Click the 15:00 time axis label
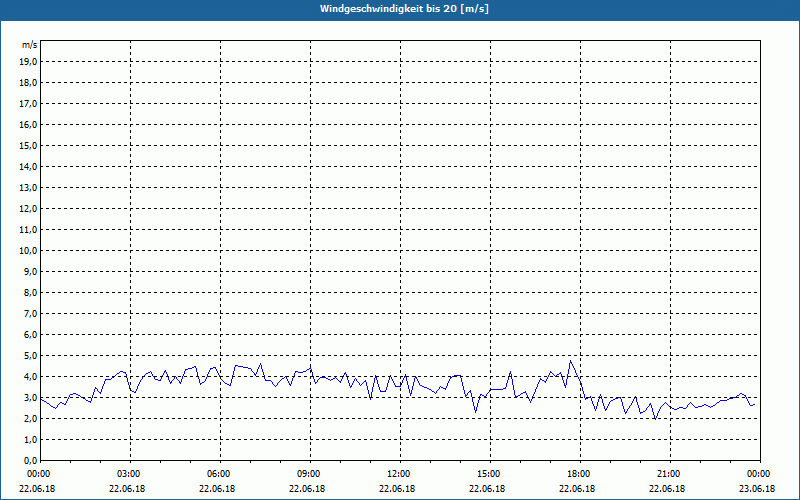This screenshot has width=800, height=500. (x=490, y=474)
